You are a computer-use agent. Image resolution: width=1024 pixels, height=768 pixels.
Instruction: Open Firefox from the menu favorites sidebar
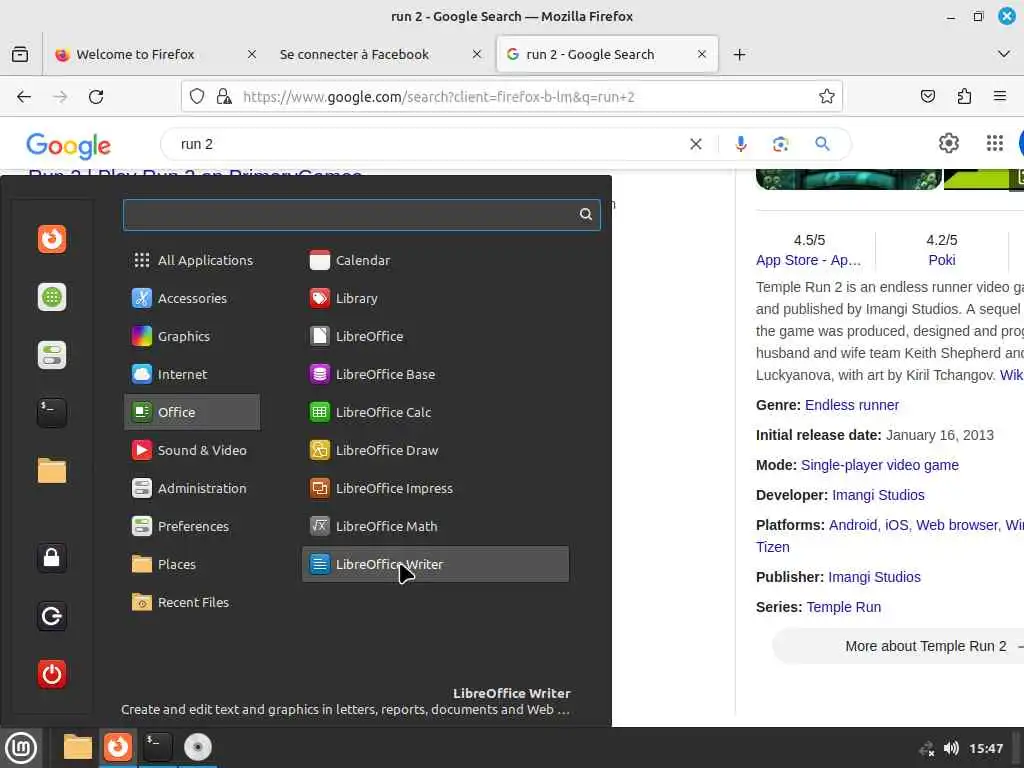[52, 239]
